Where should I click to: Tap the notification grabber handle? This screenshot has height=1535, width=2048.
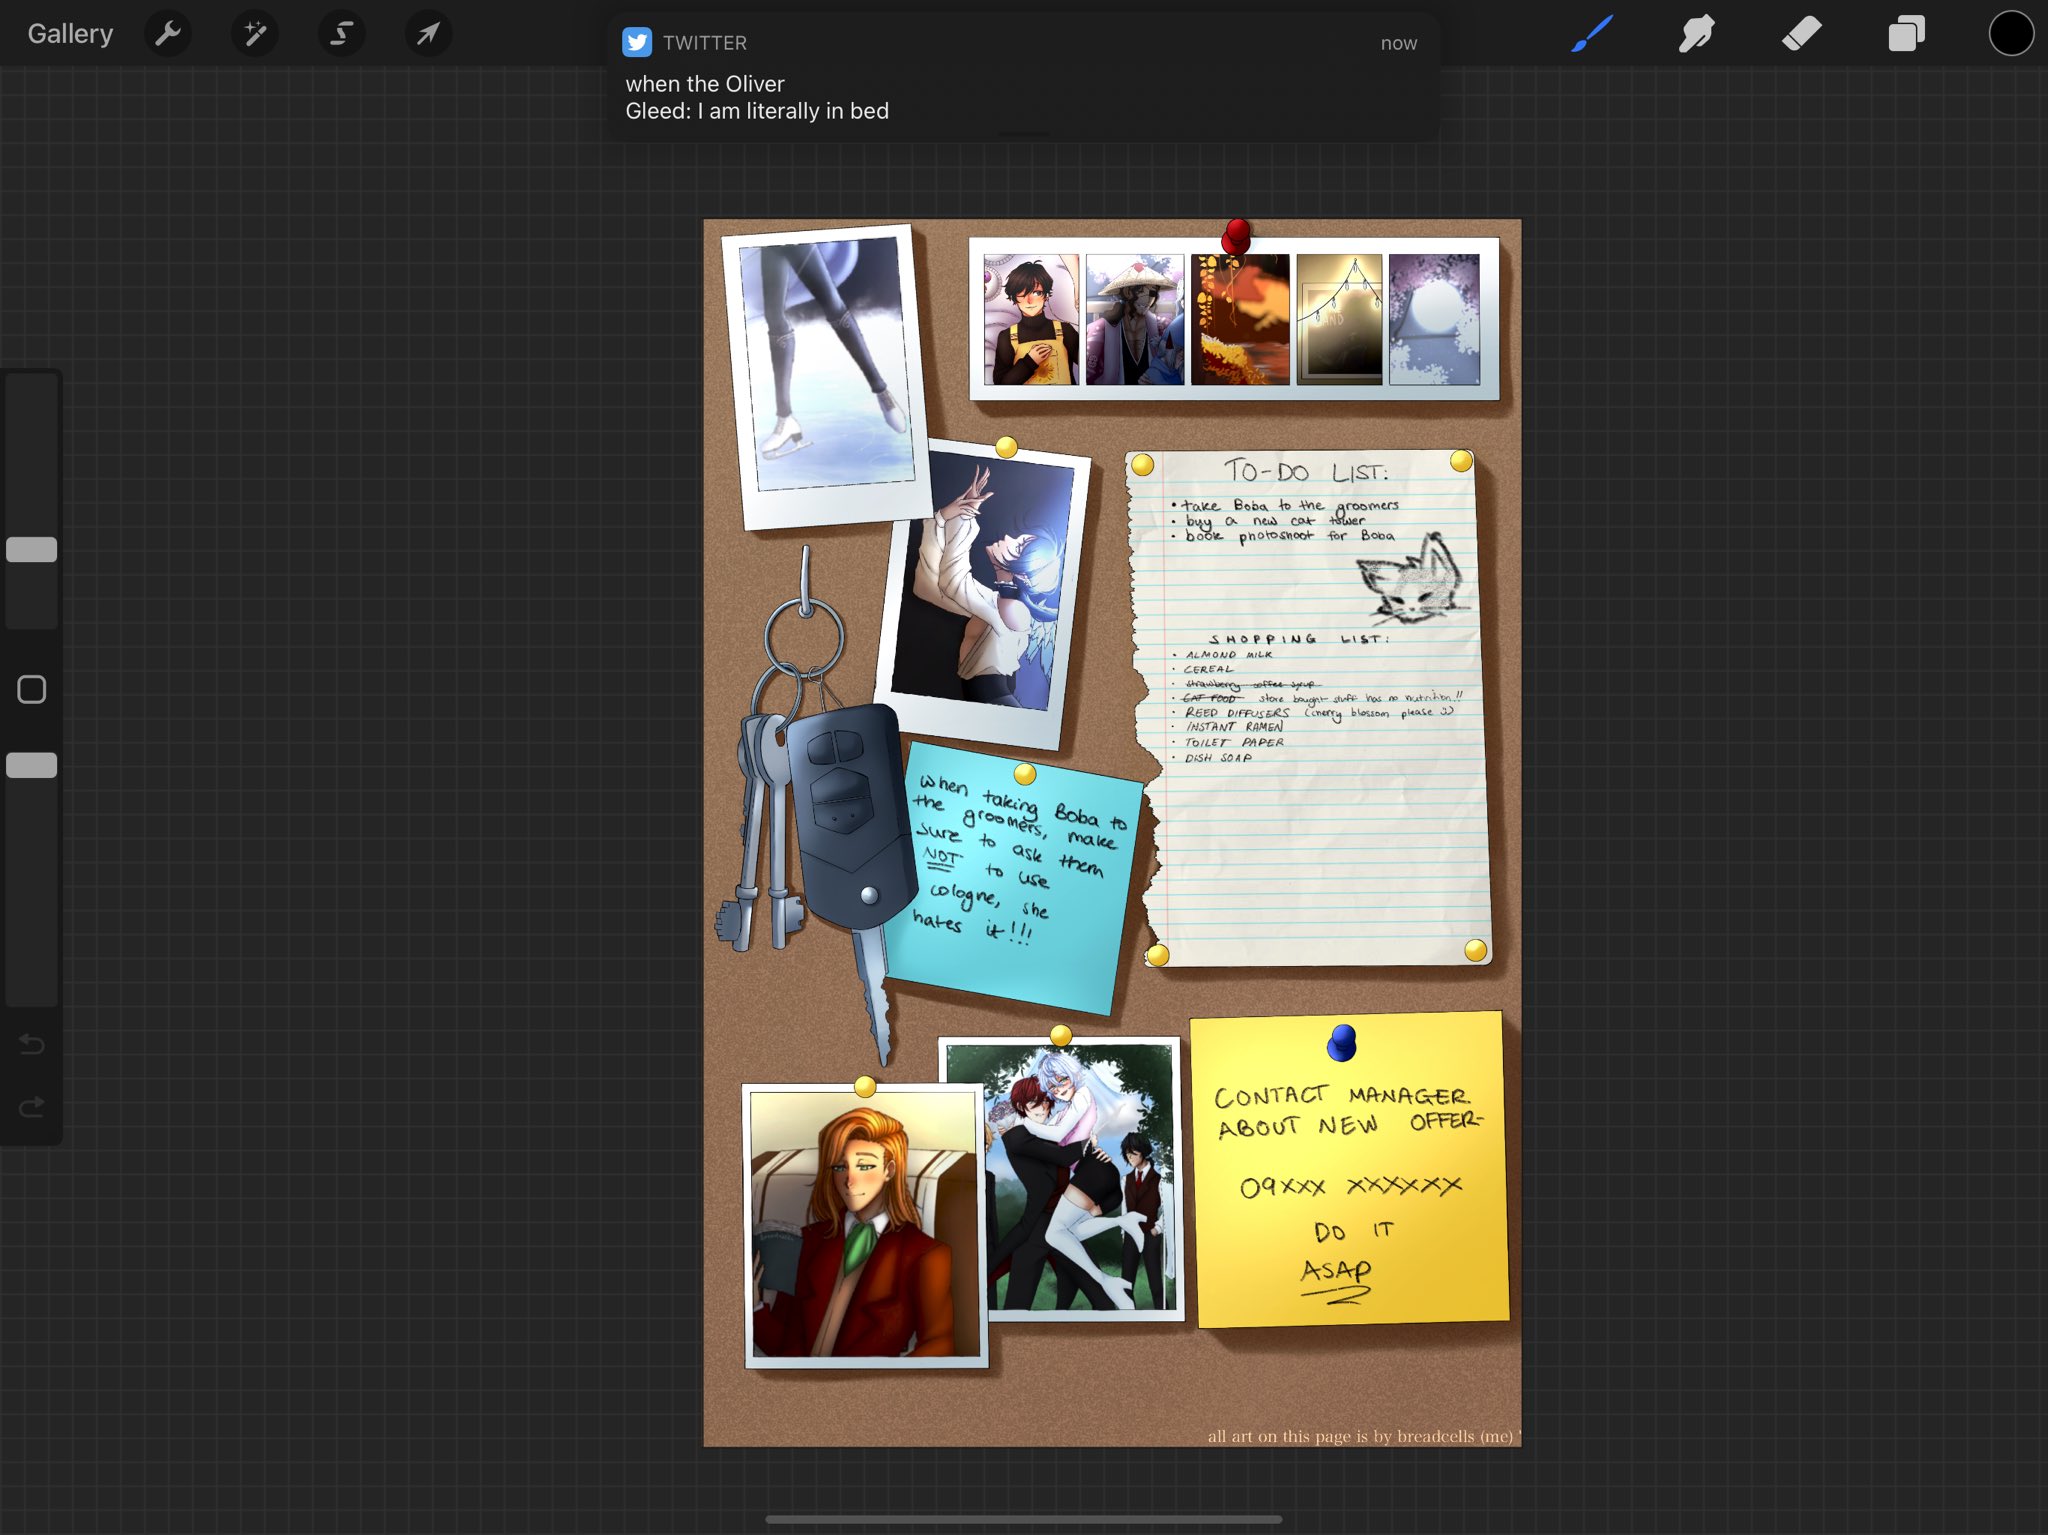click(x=1023, y=134)
